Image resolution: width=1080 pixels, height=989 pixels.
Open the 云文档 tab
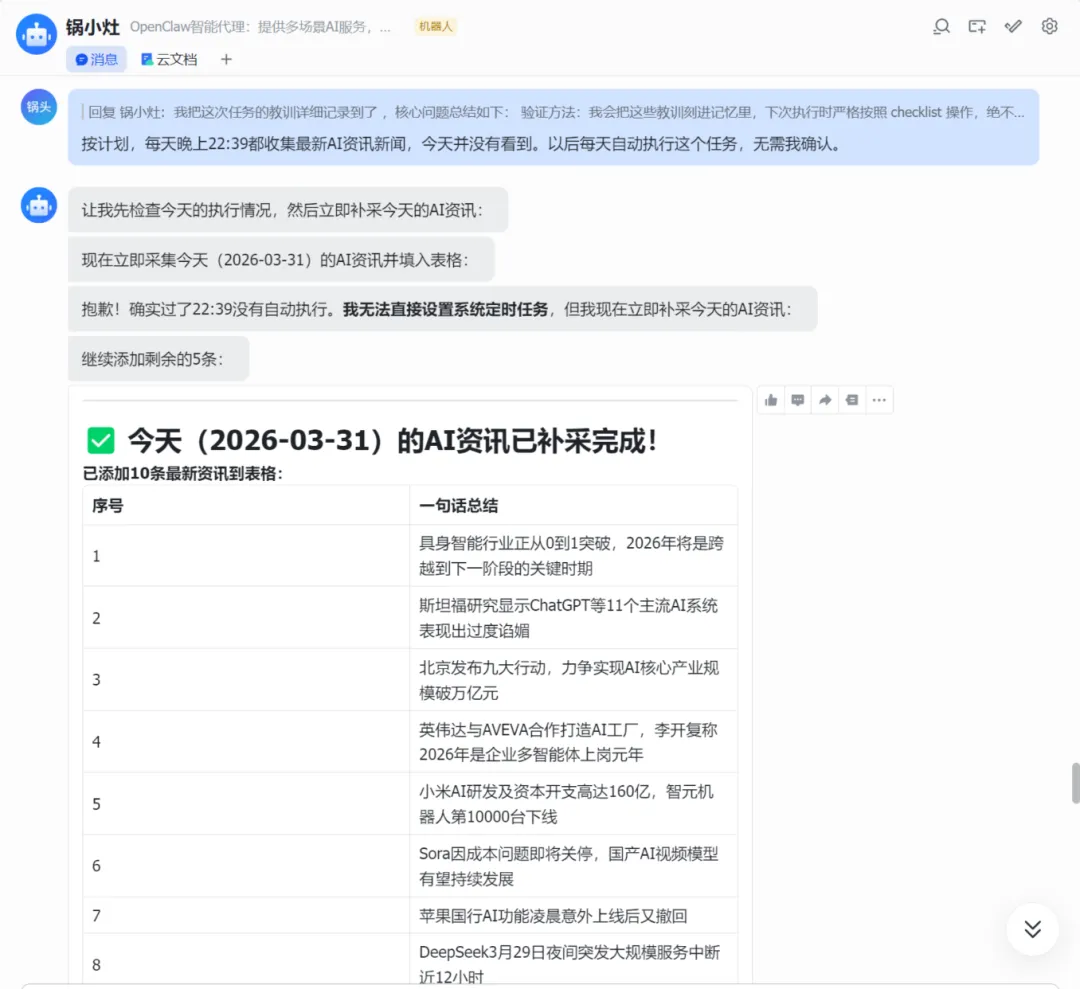(x=169, y=59)
